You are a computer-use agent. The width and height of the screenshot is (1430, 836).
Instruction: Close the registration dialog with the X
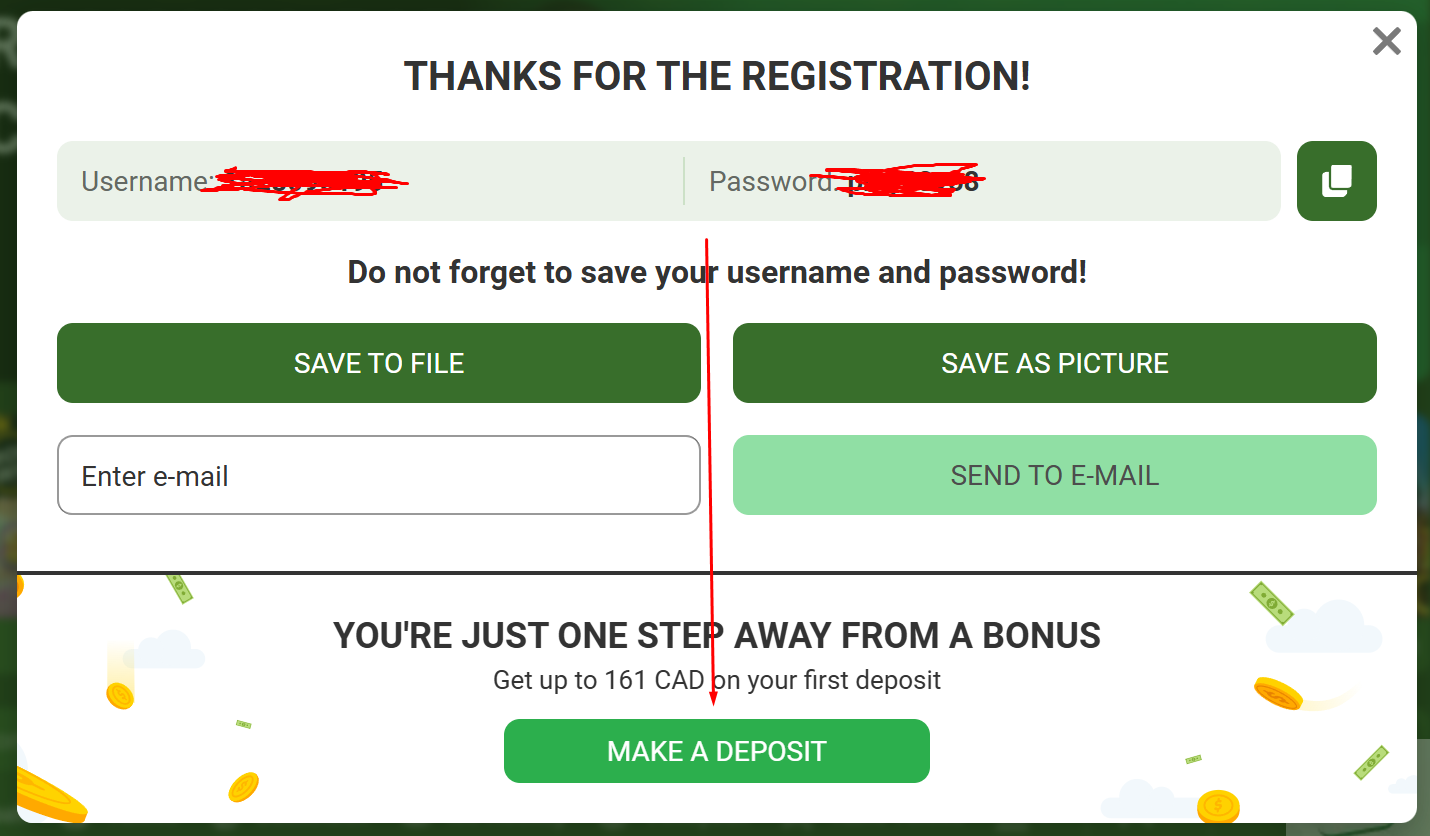click(x=1386, y=41)
